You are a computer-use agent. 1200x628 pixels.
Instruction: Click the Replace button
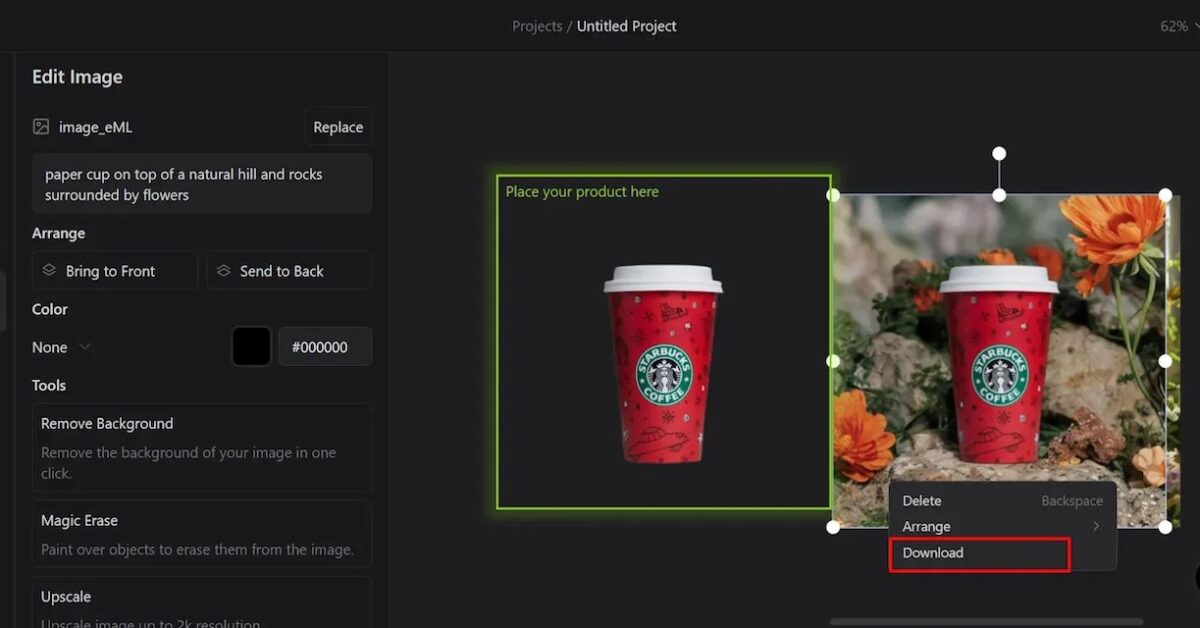(338, 127)
